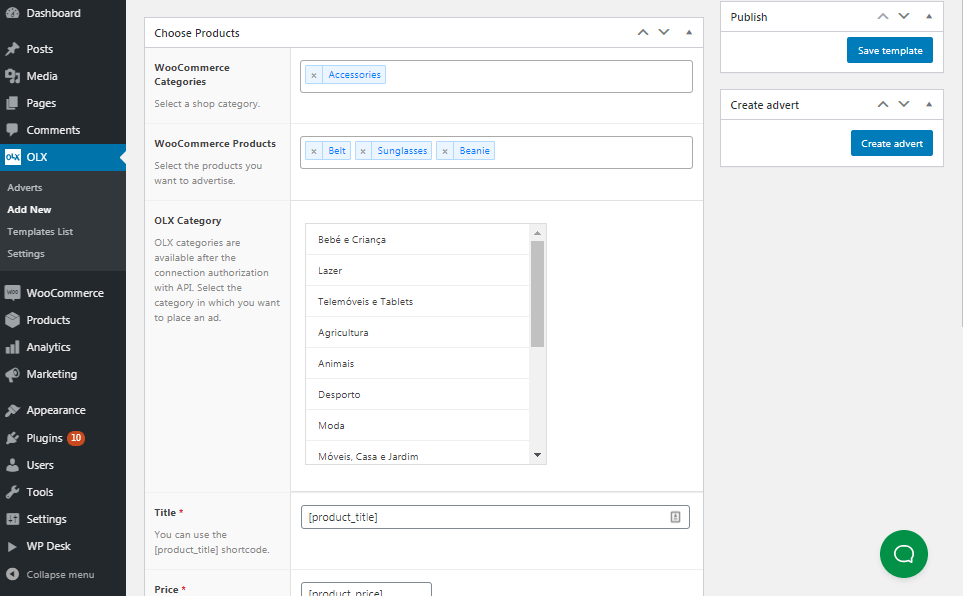Move Publish panel down

pos(904,17)
